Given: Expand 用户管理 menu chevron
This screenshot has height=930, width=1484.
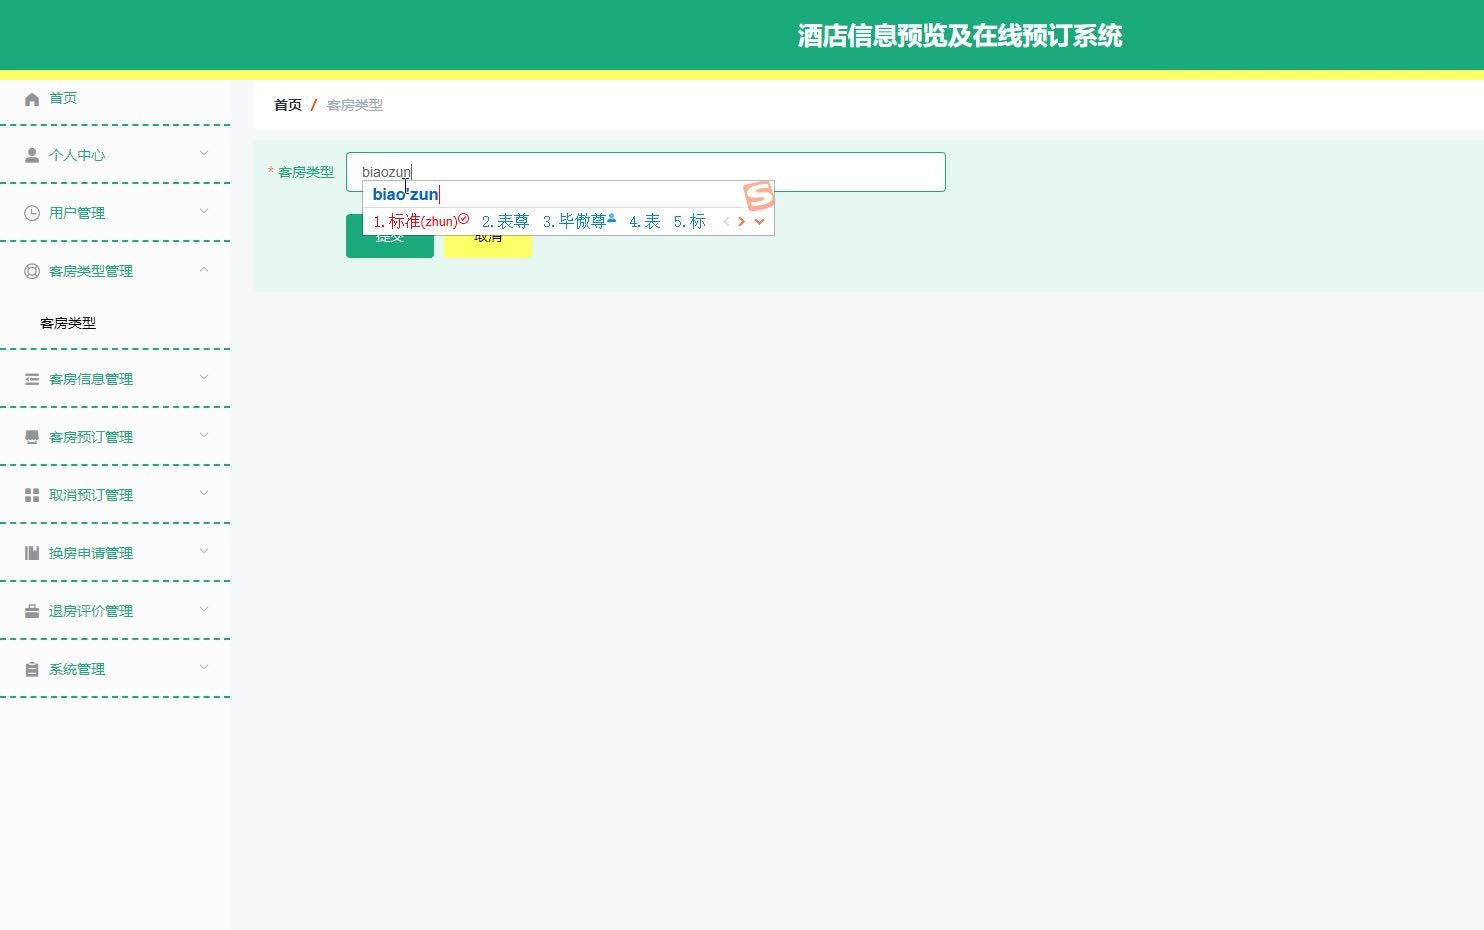Looking at the screenshot, I should click(204, 211).
